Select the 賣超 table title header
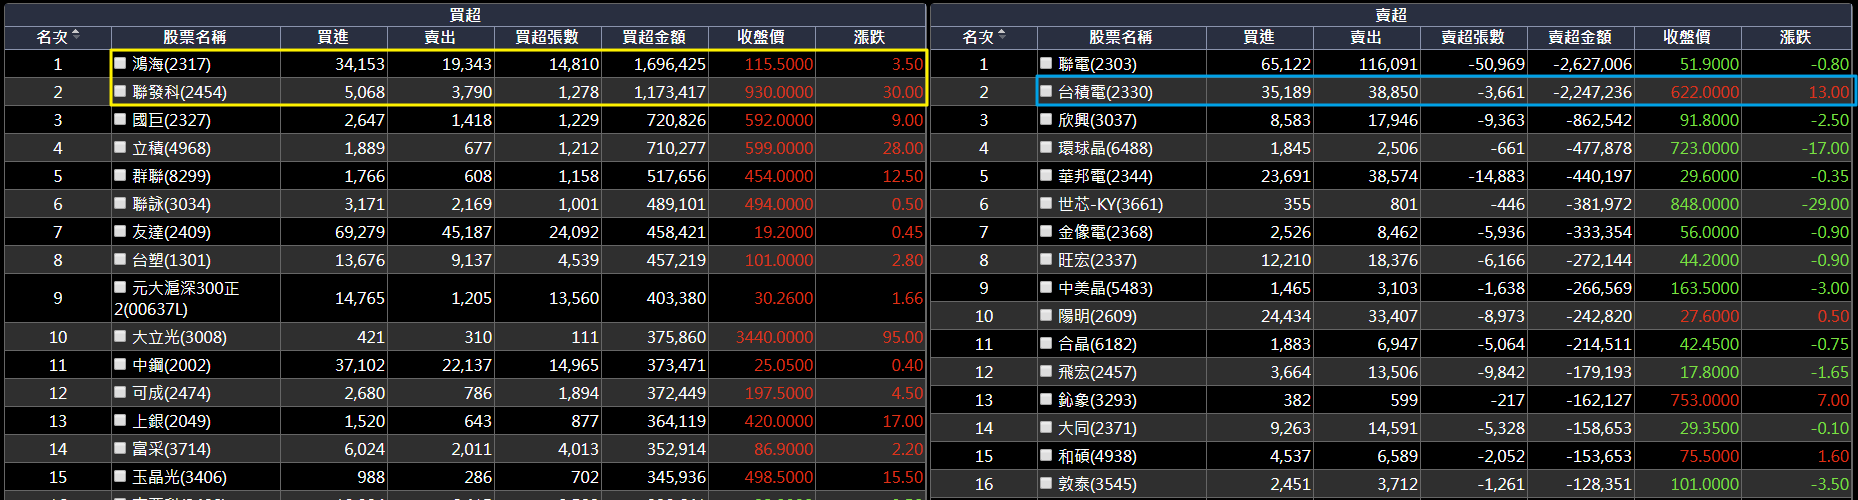This screenshot has height=500, width=1858. pyautogui.click(x=1391, y=15)
